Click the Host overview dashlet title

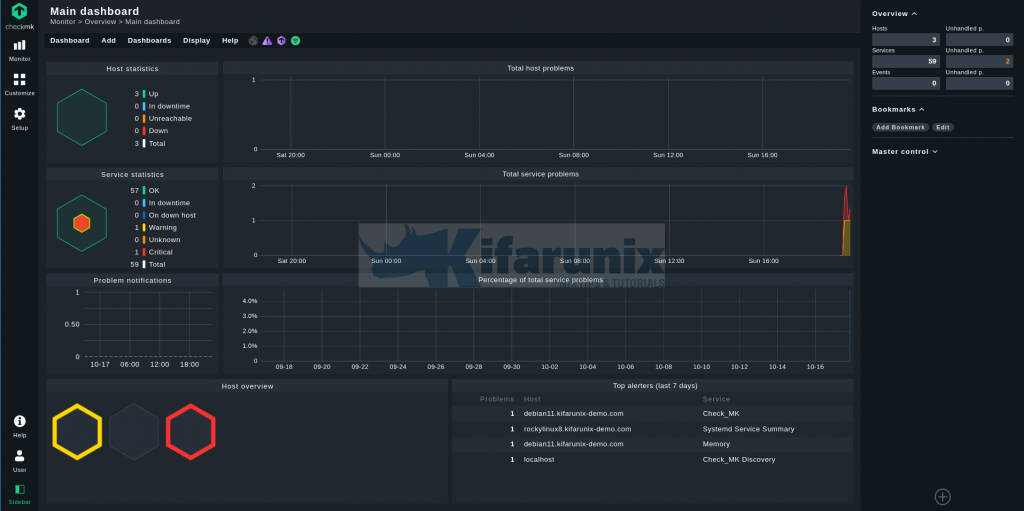(248, 386)
